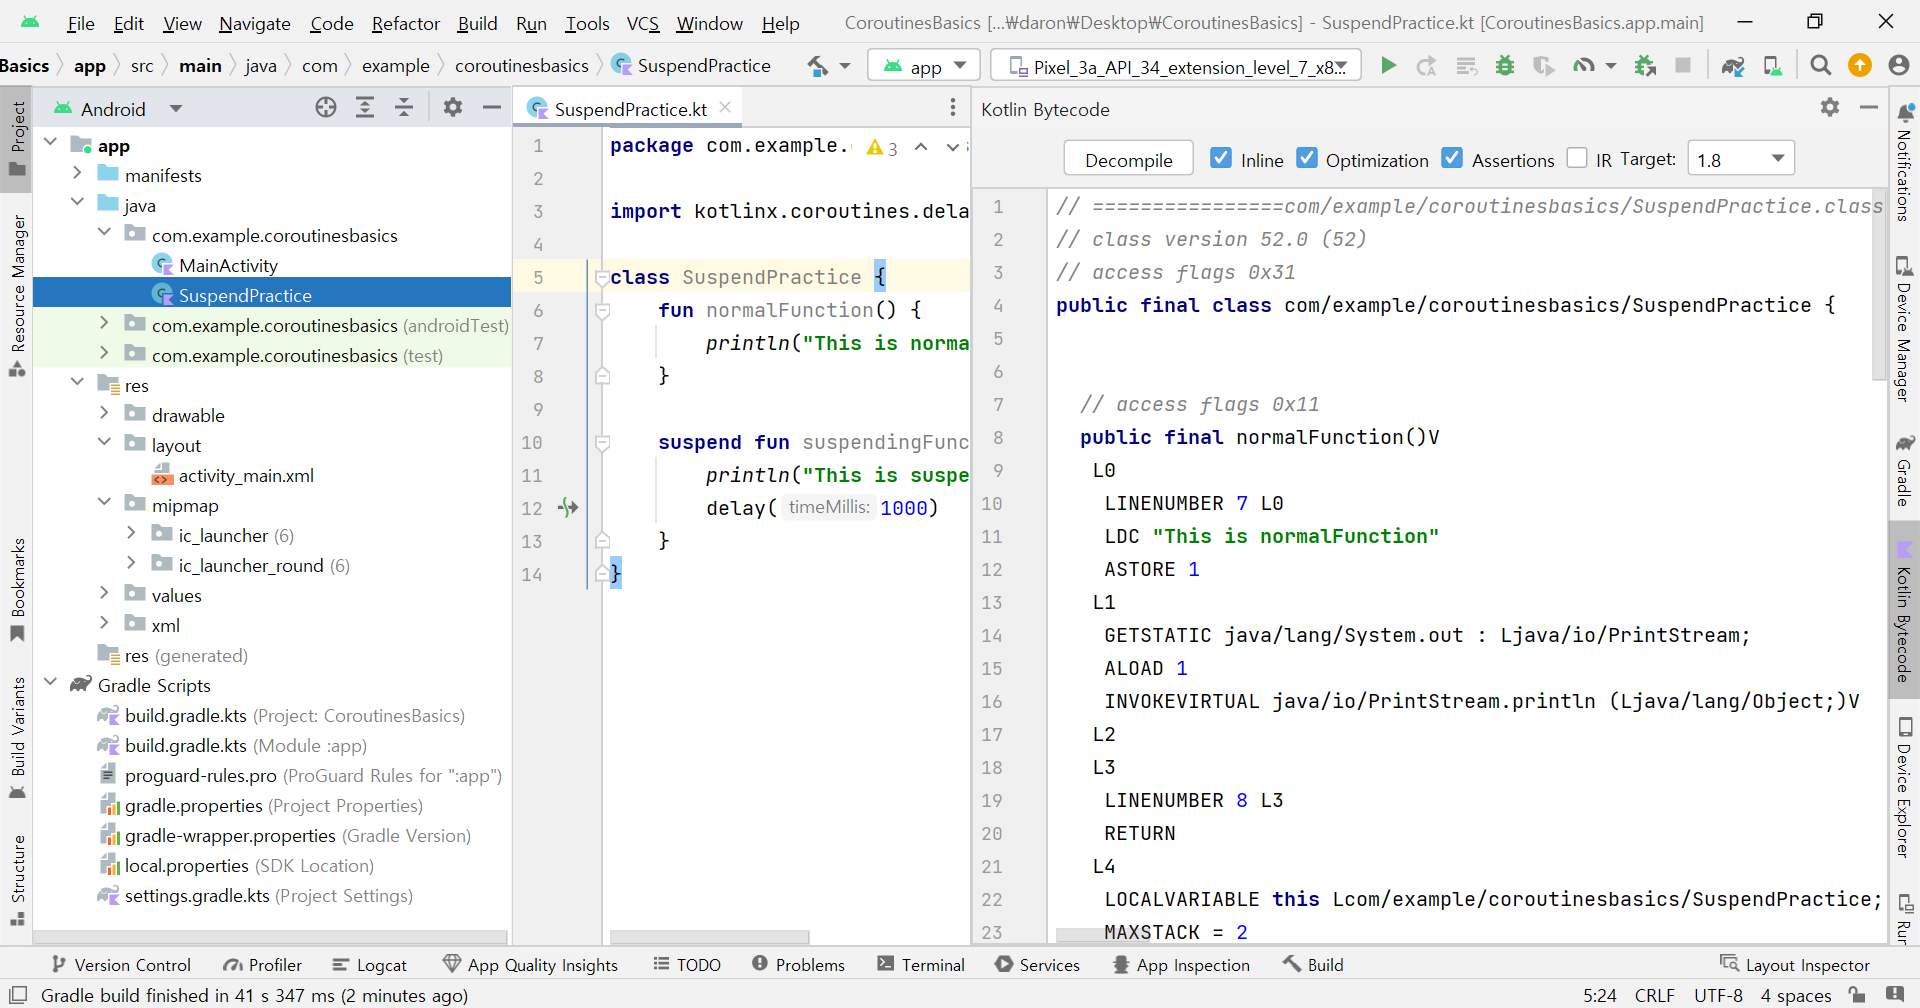Open Device Manager toolbar icon
This screenshot has width=1920, height=1008.
pos(1772,66)
